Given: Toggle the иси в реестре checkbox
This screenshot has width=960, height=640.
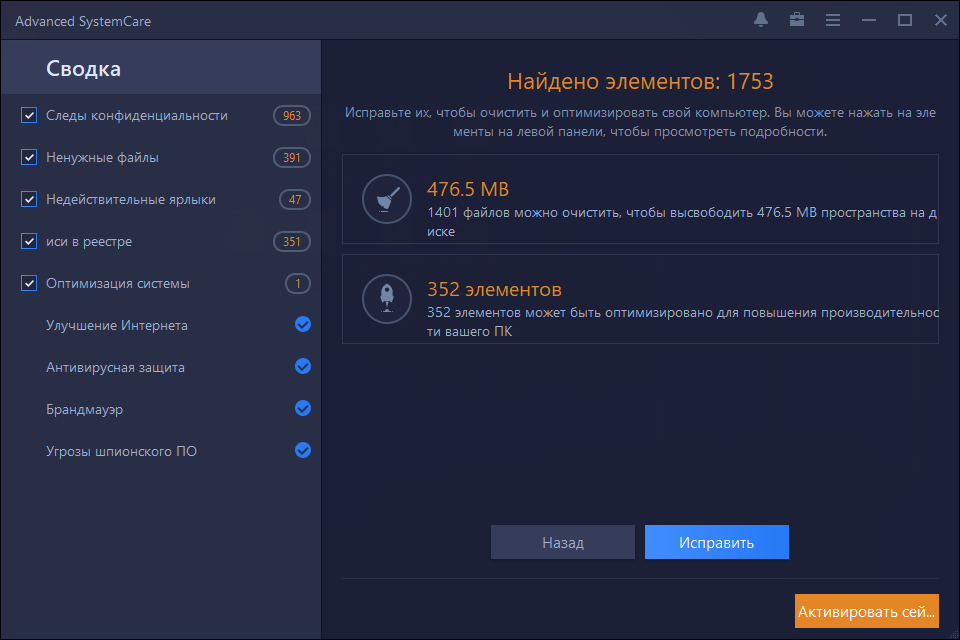Looking at the screenshot, I should coord(29,241).
